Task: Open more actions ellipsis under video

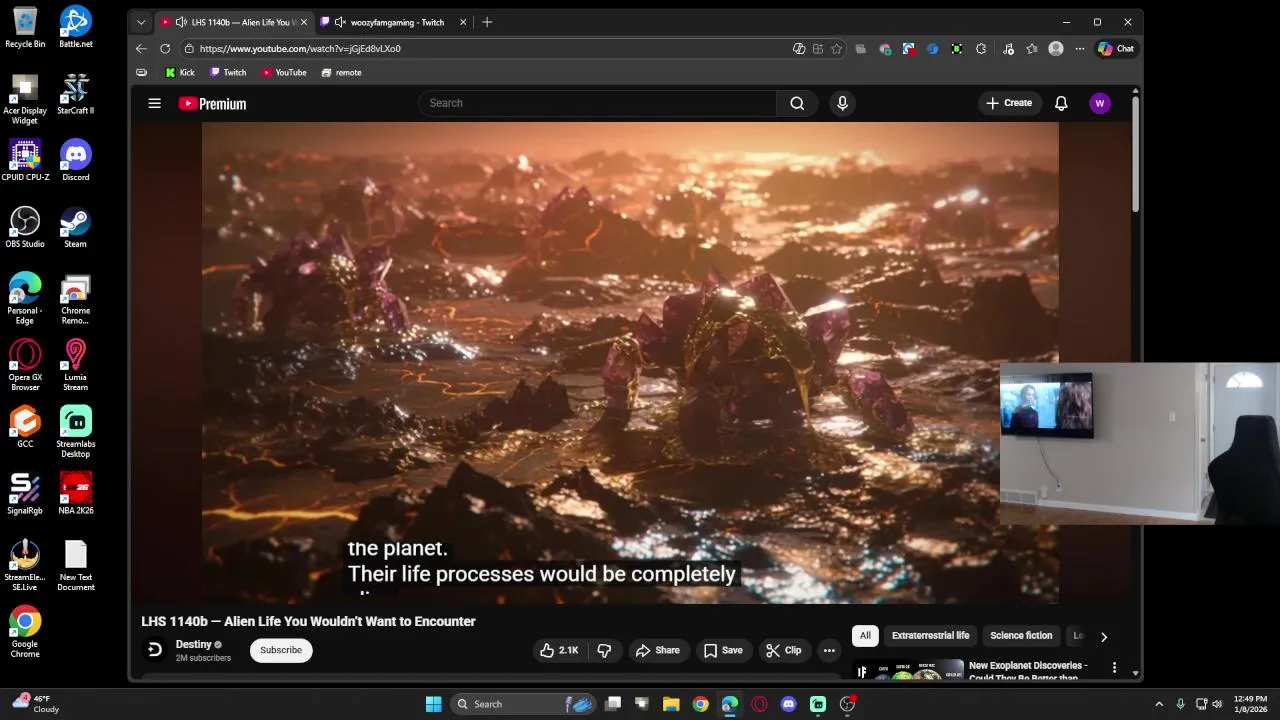Action: (829, 650)
